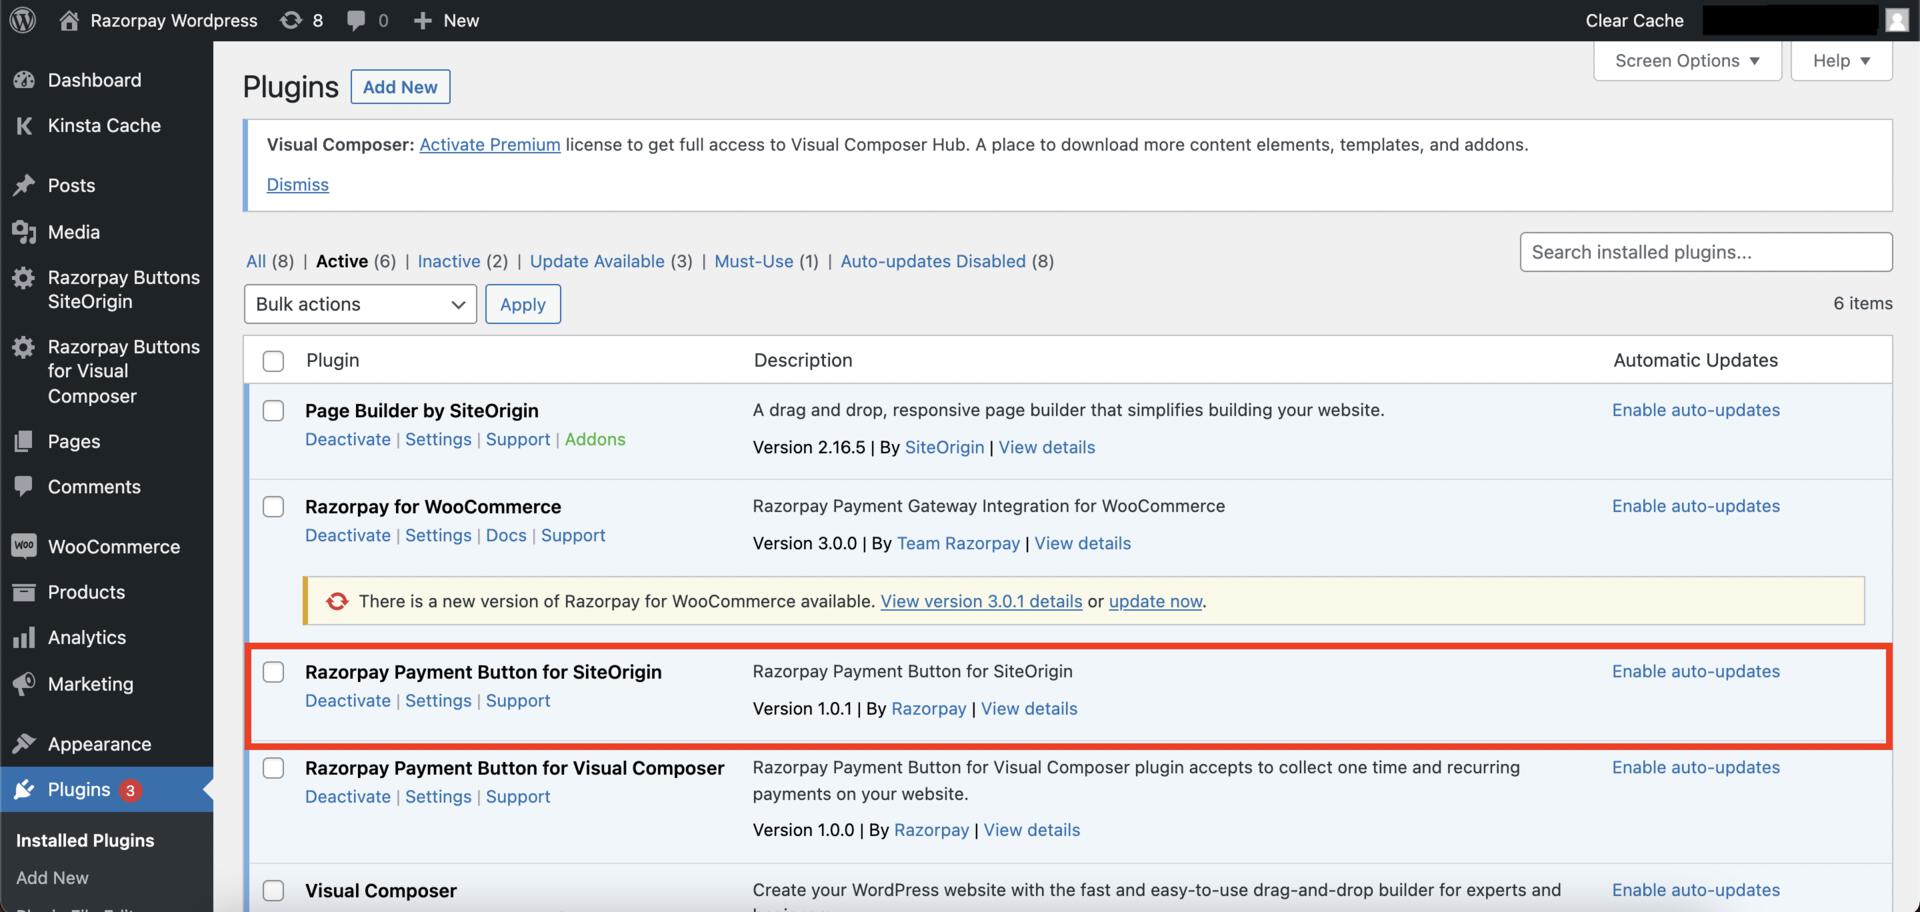This screenshot has height=912, width=1920.
Task: Check the Visual Composer plugin checkbox
Action: (273, 891)
